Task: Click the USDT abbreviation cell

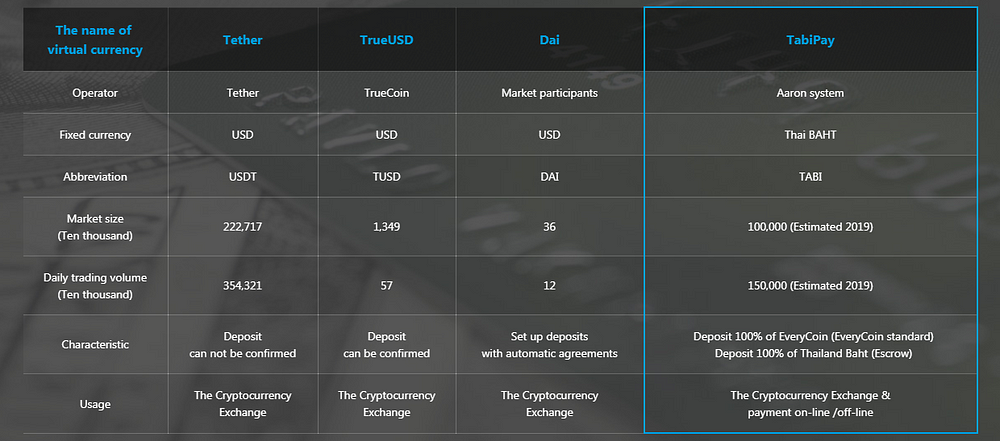Action: coord(242,177)
